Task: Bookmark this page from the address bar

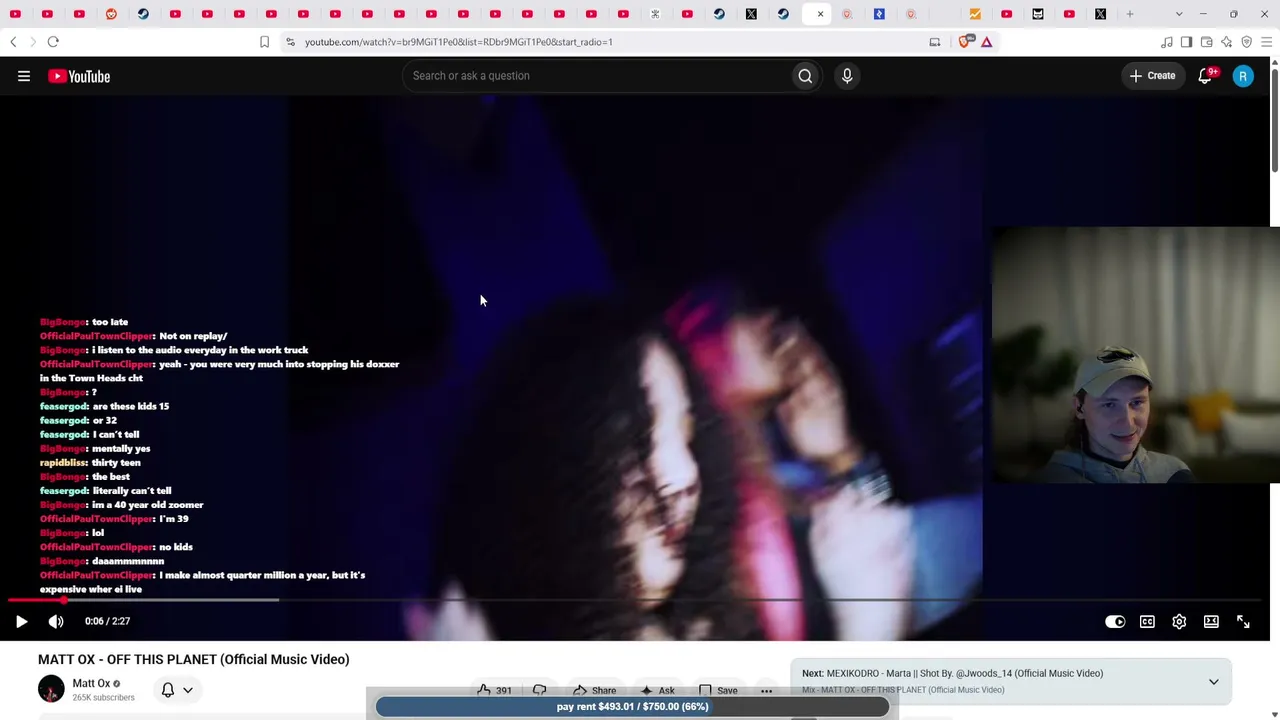Action: tap(264, 42)
